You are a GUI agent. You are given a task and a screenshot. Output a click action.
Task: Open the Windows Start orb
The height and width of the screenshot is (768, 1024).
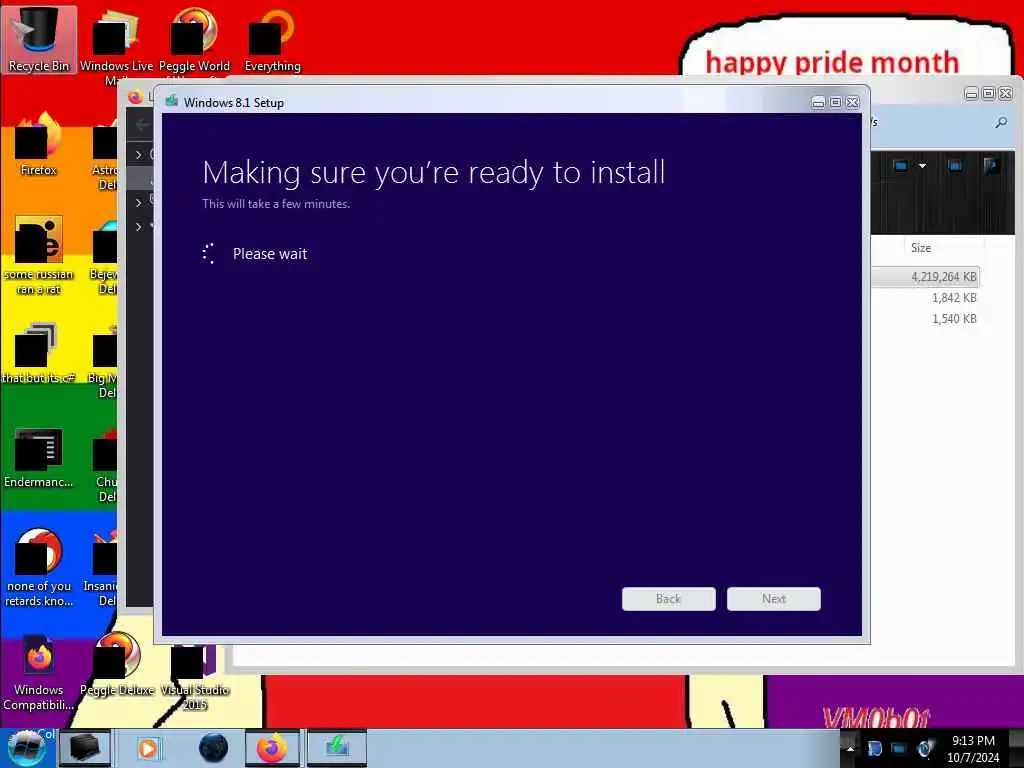[x=27, y=748]
